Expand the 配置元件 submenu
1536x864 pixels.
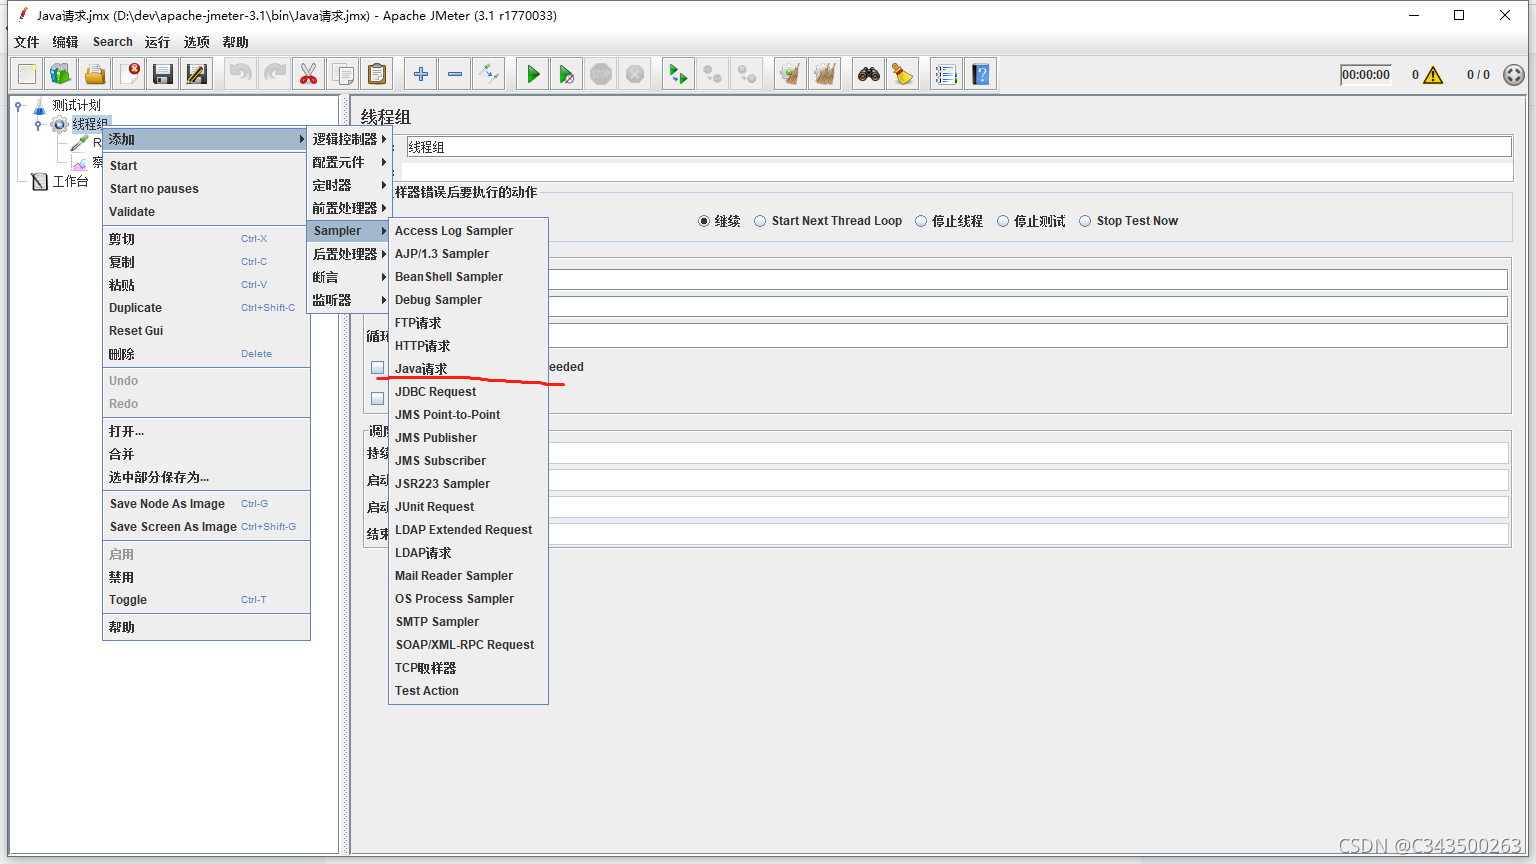click(x=349, y=162)
